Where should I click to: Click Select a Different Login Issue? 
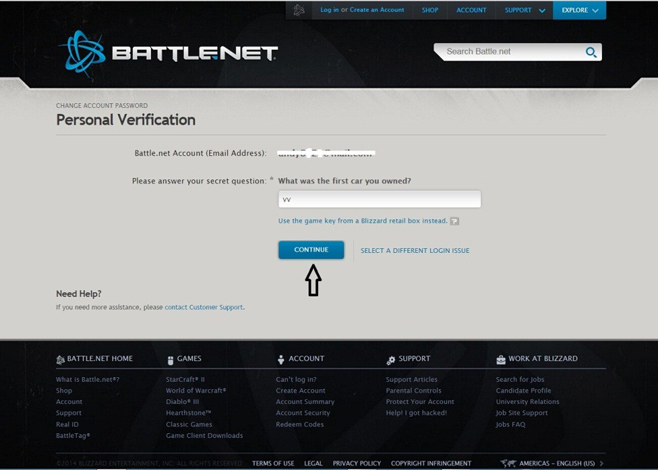(x=415, y=251)
